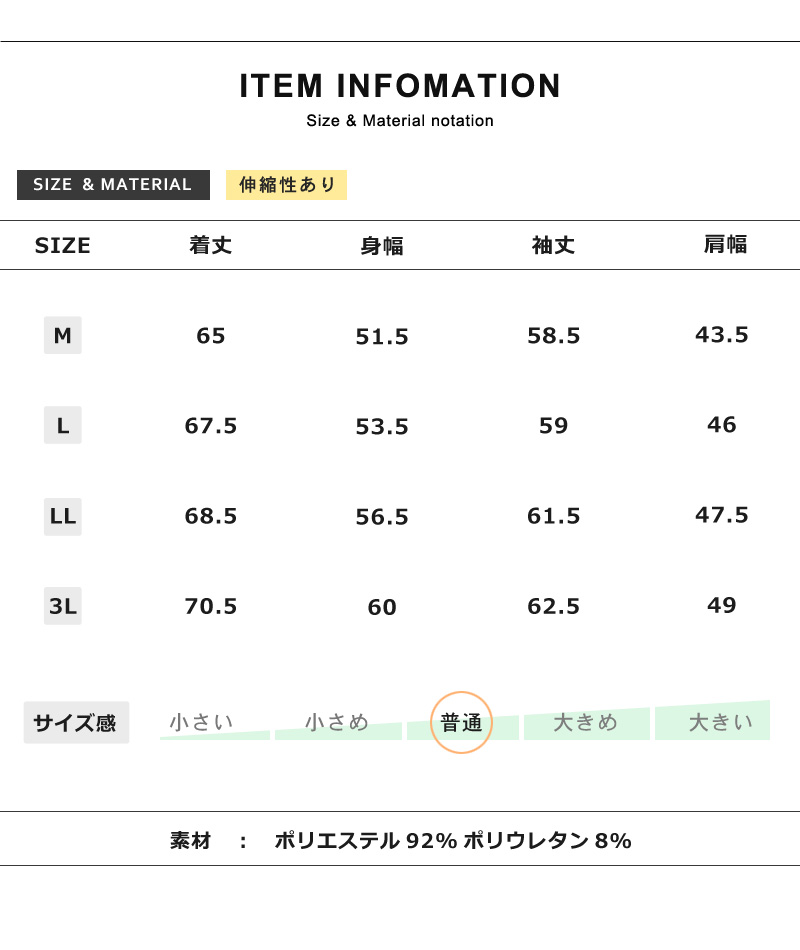800x950 pixels.
Task: Choose 小さい on the size-feel scale
Action: pos(202,722)
